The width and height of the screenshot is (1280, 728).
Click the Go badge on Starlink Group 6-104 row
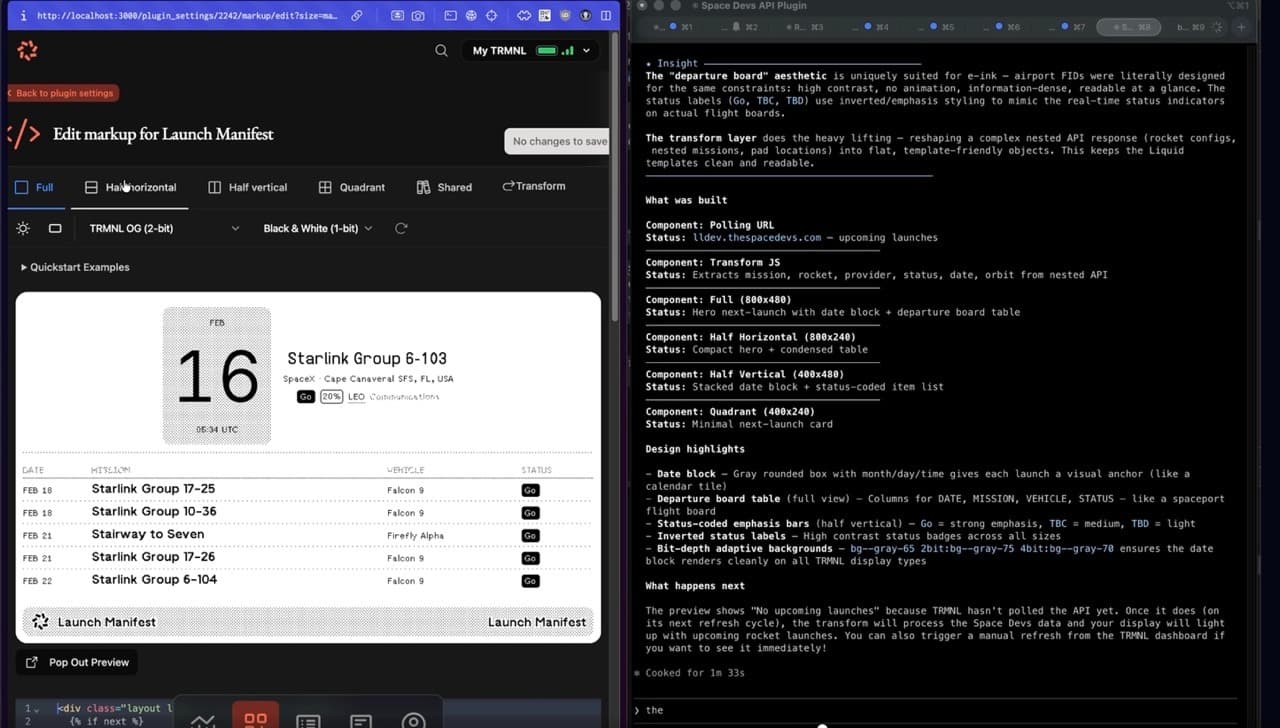coord(530,581)
